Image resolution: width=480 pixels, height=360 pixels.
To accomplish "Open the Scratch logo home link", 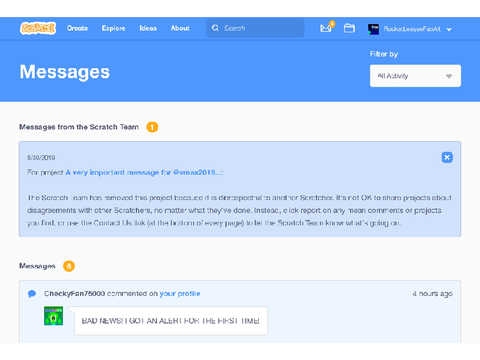I will point(38,28).
